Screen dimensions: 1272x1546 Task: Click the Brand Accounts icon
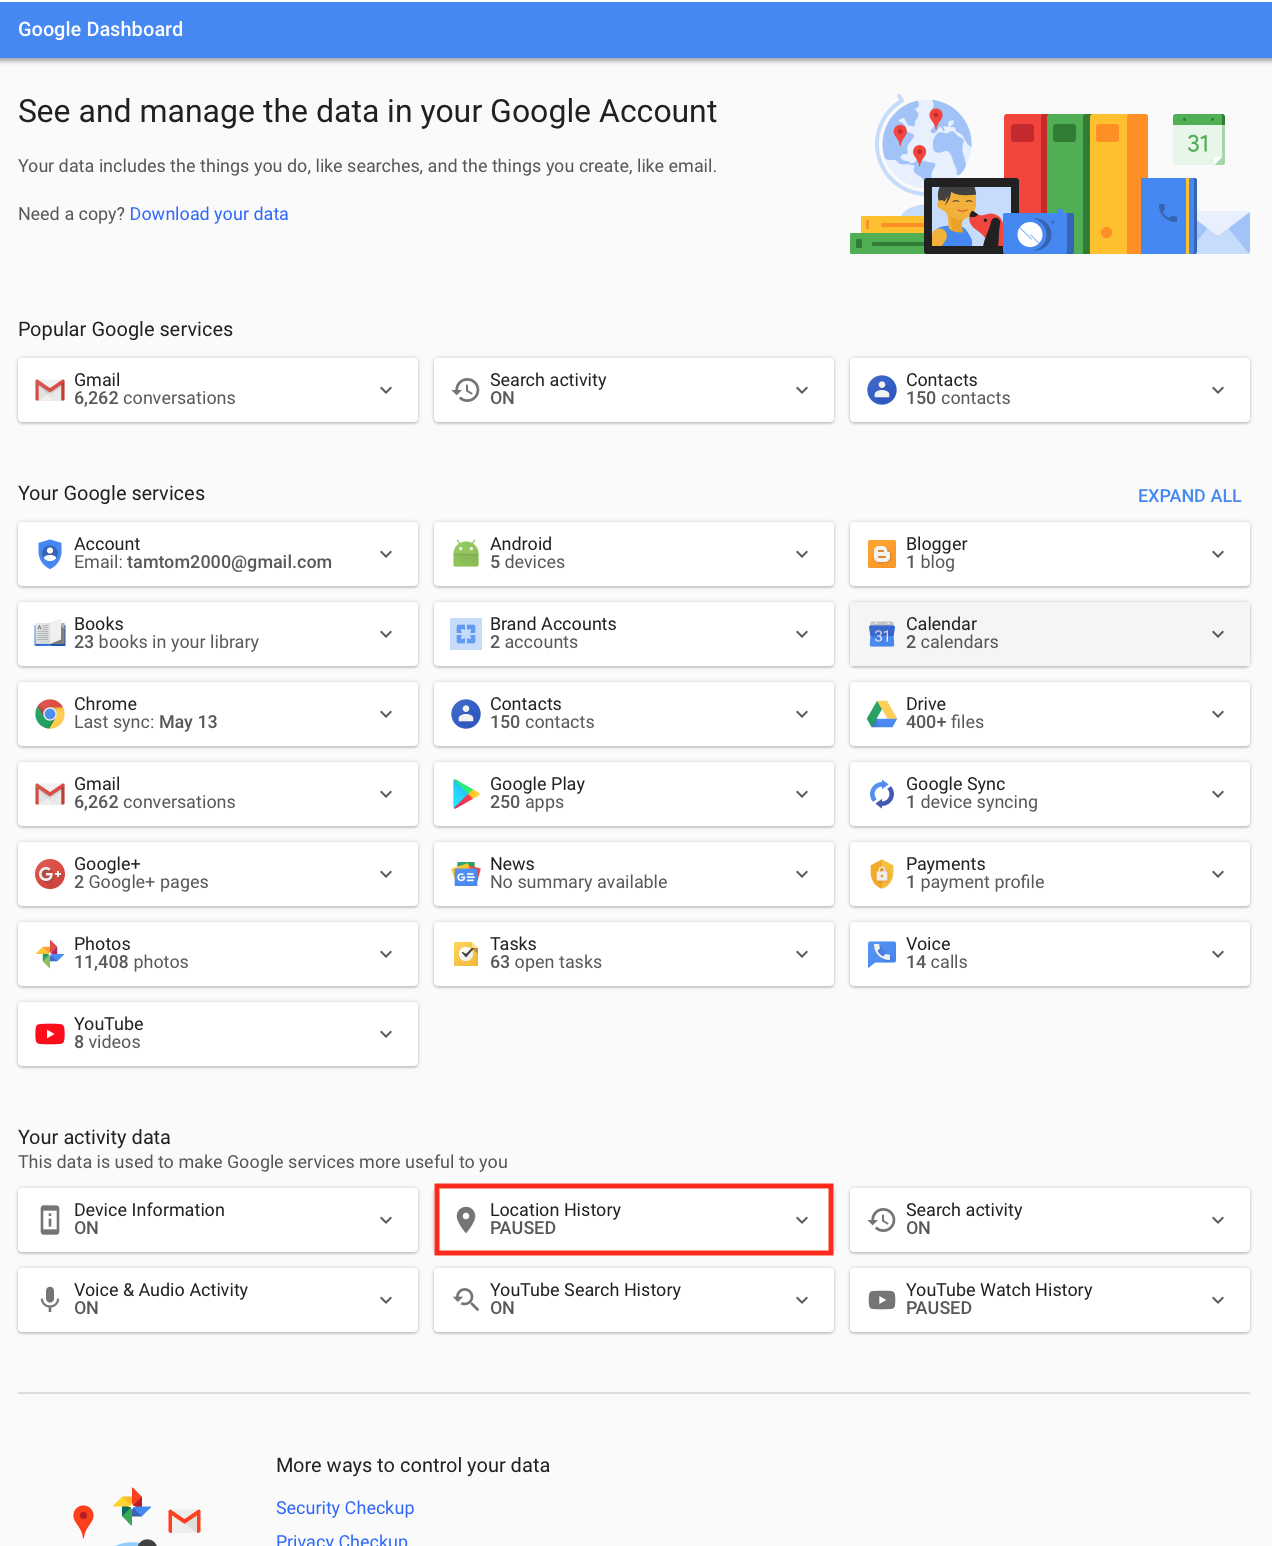coord(466,634)
